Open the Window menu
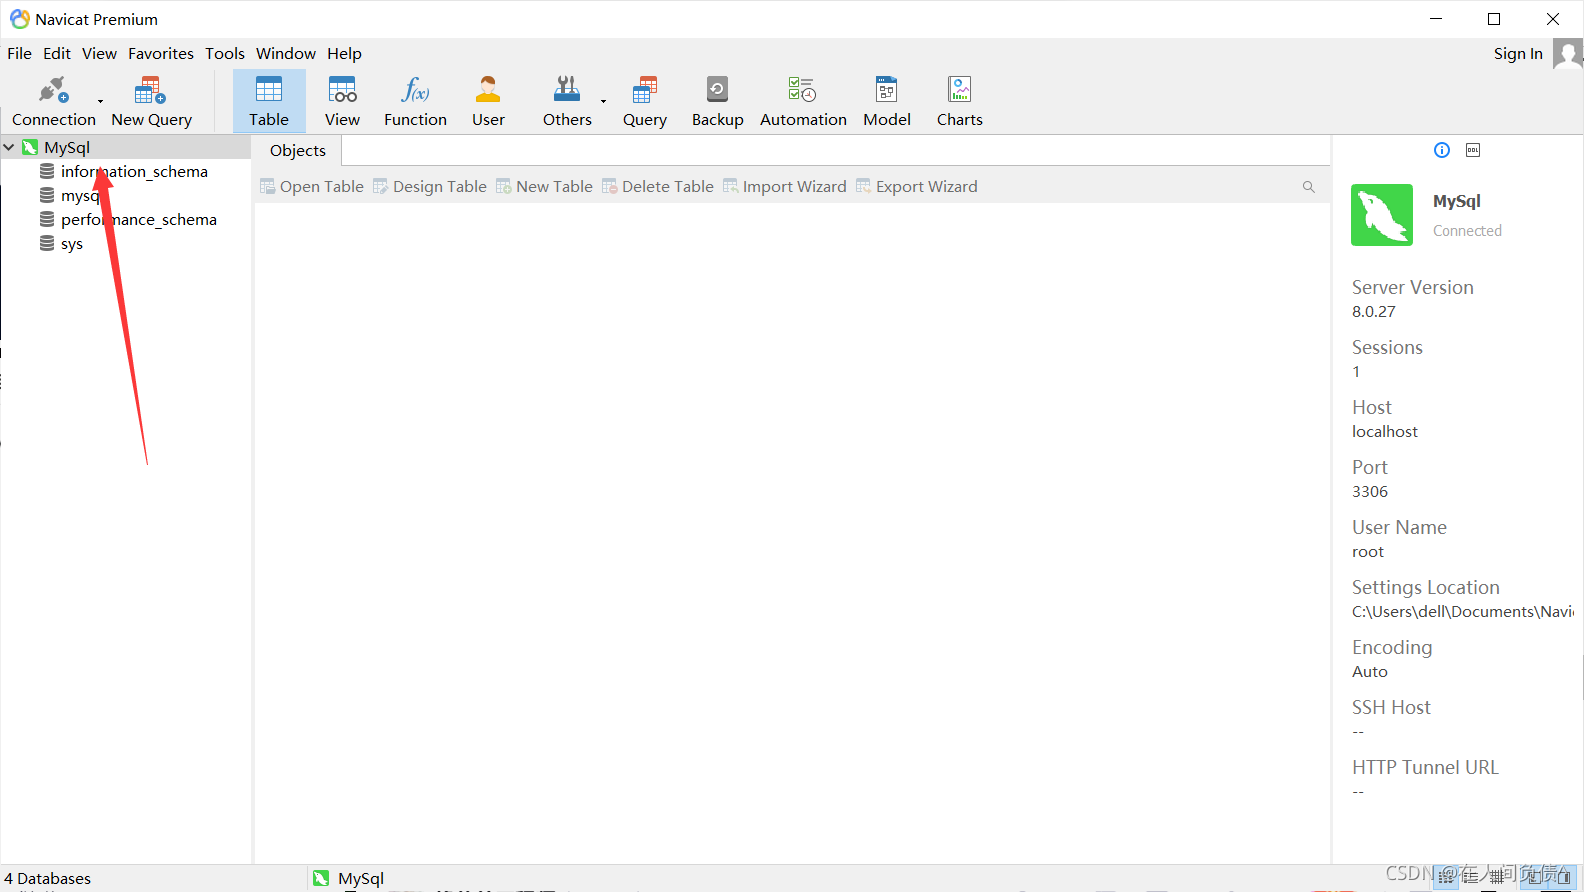 286,54
